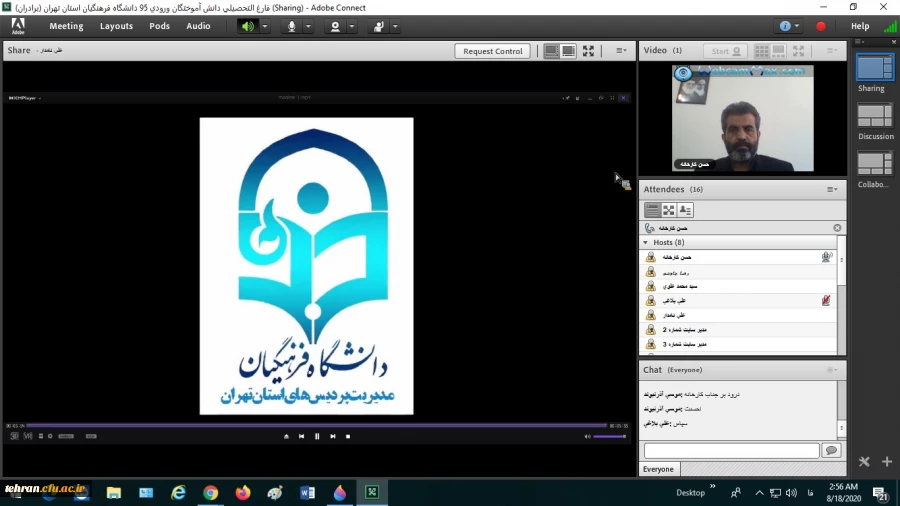This screenshot has height=506, width=900.
Task: Maximize the Video pod with the fullscreen icon
Action: pyautogui.click(x=798, y=51)
